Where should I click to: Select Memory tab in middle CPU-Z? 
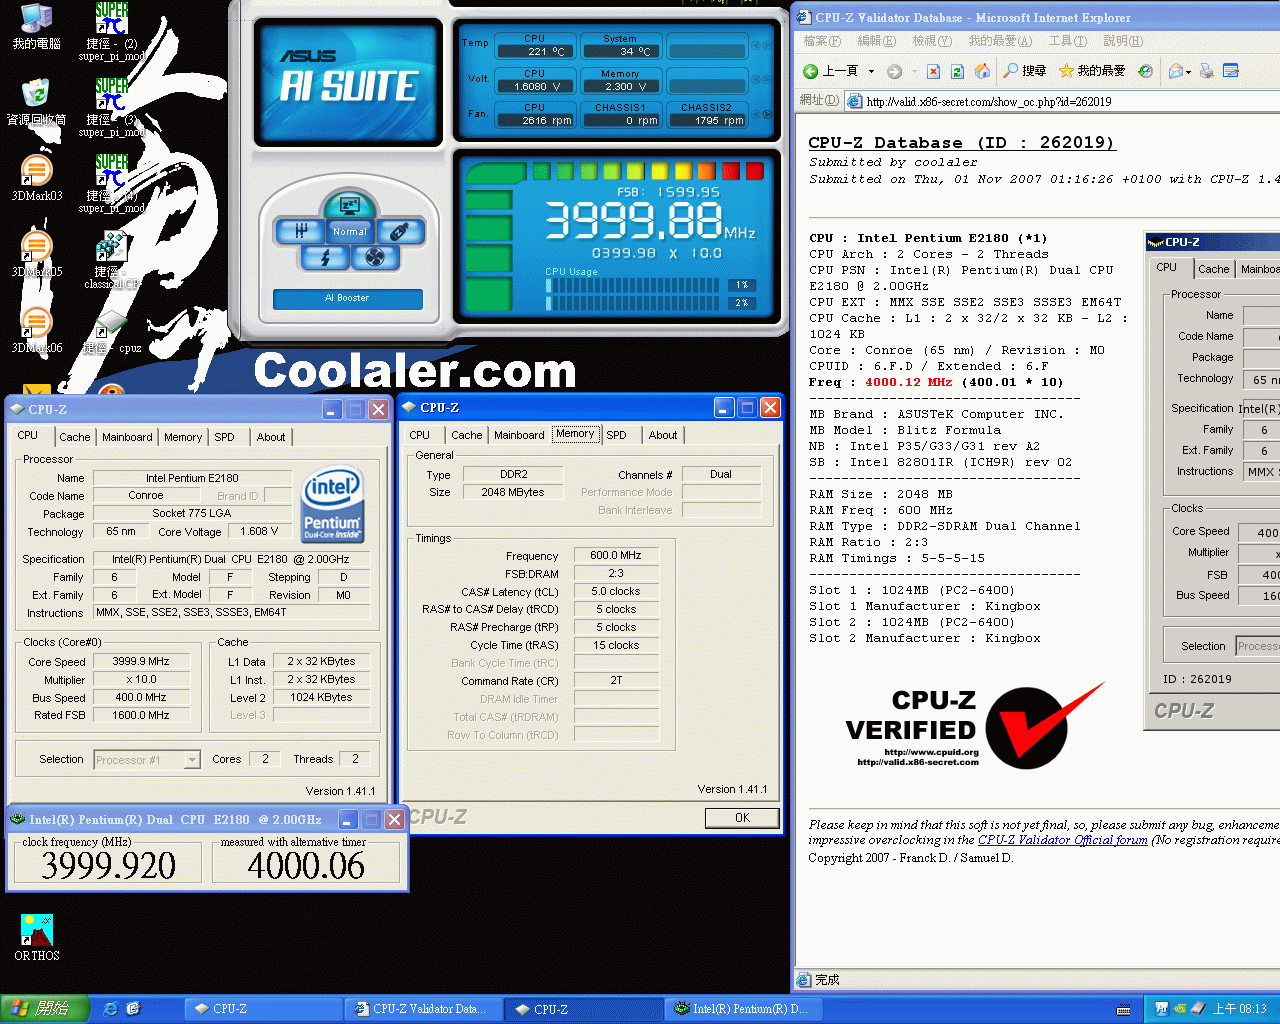pyautogui.click(x=575, y=433)
